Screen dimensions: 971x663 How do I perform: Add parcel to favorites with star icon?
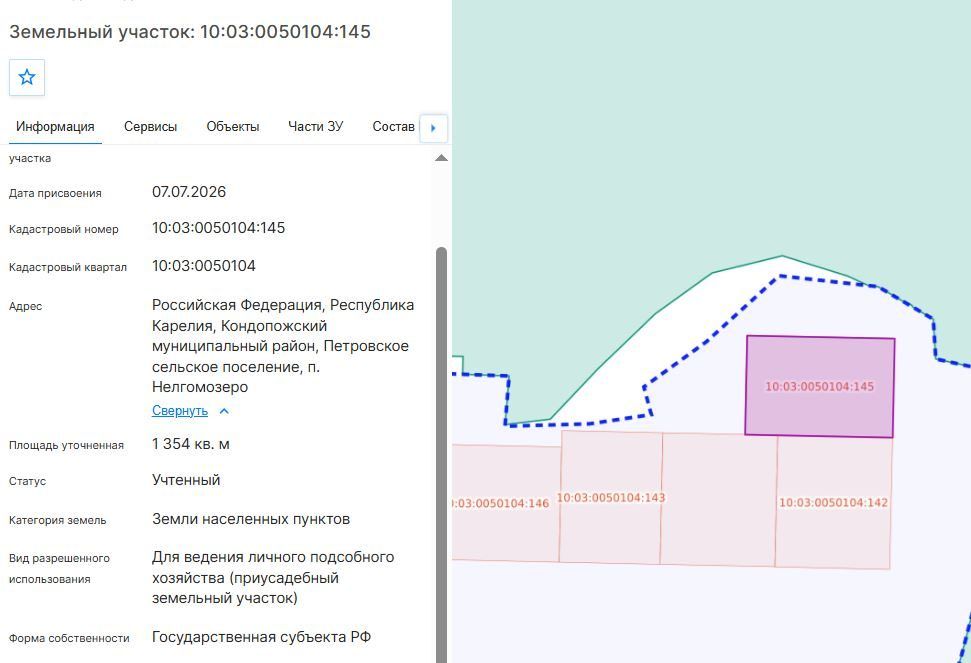(x=27, y=77)
